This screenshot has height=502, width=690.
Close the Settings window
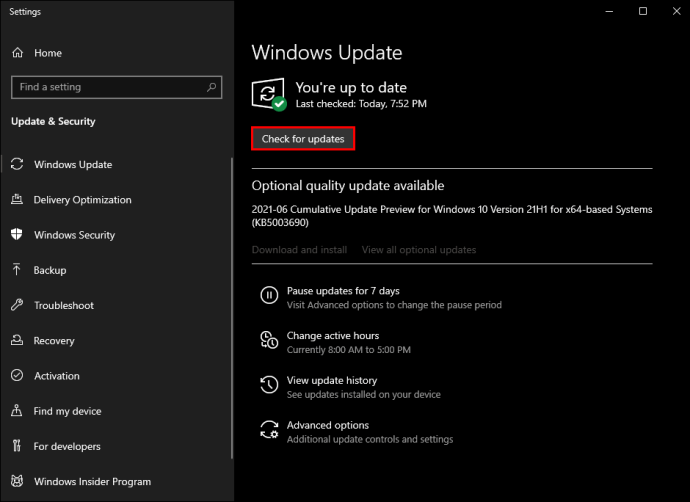[676, 11]
